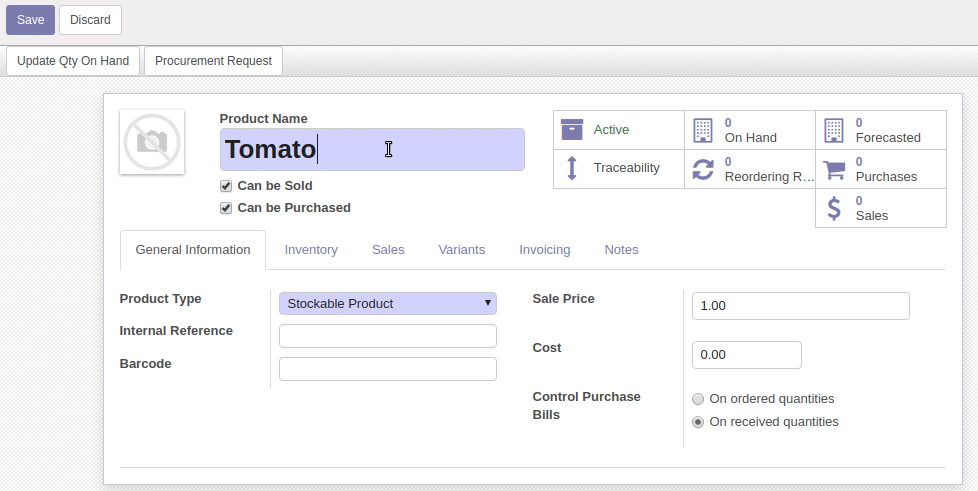Click the Barcode input field
Viewport: 978px width, 491px height.
click(x=387, y=369)
